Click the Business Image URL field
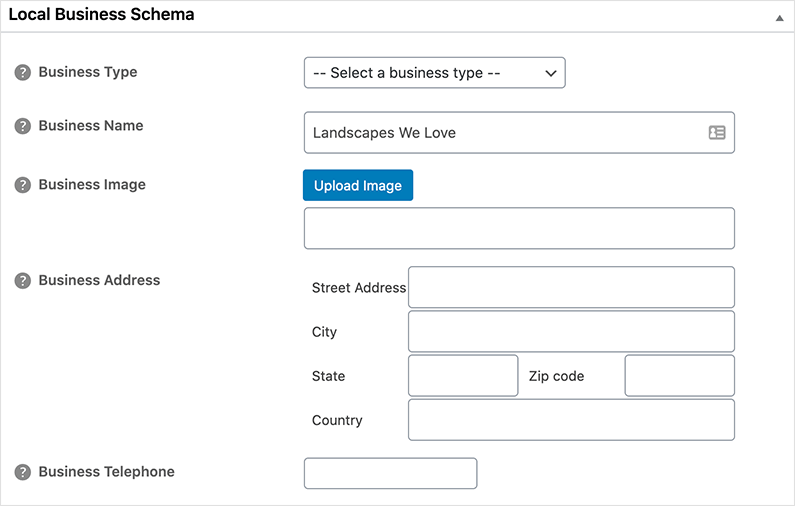This screenshot has height=506, width=795. [x=518, y=228]
